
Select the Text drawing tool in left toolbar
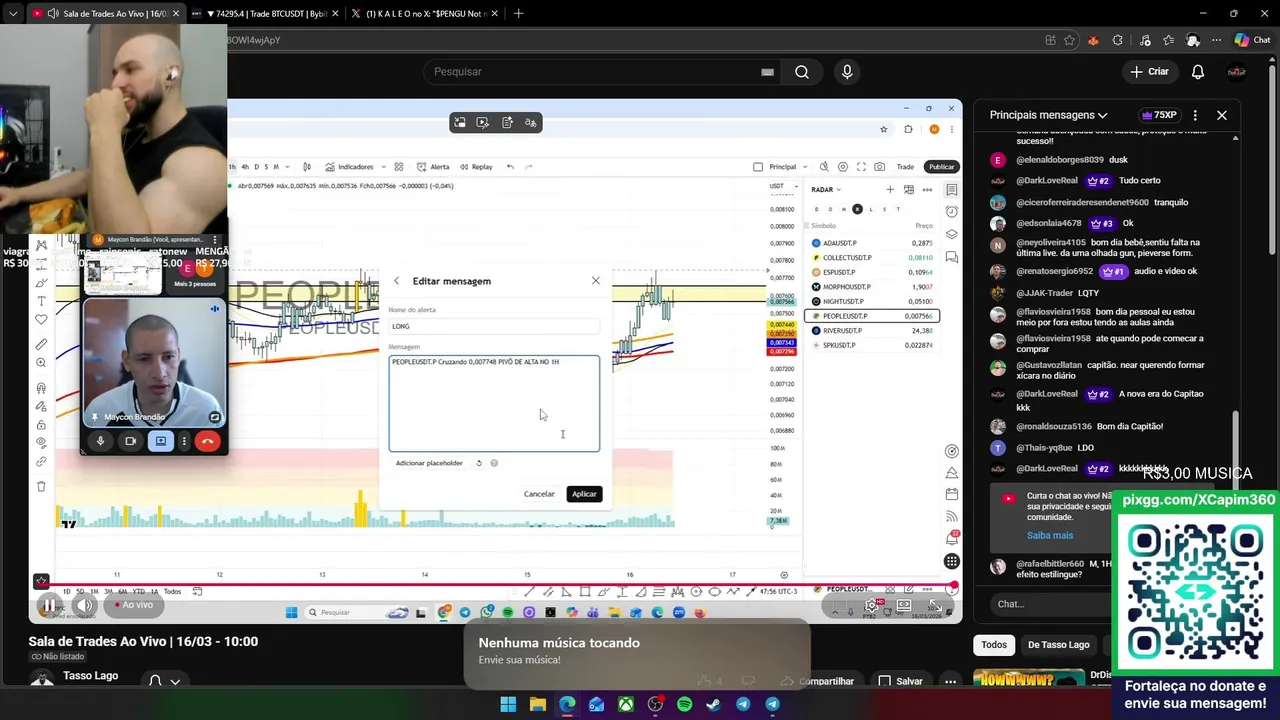coord(41,301)
